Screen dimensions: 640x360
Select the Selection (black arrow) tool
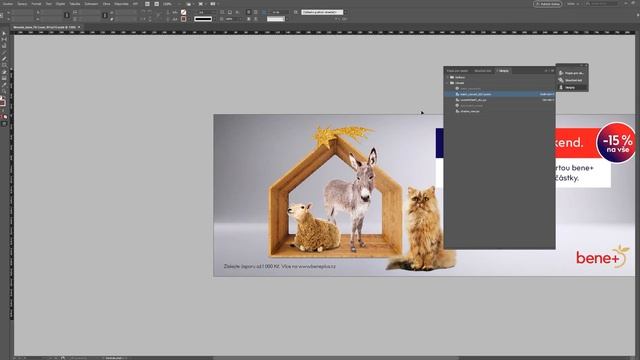4,33
